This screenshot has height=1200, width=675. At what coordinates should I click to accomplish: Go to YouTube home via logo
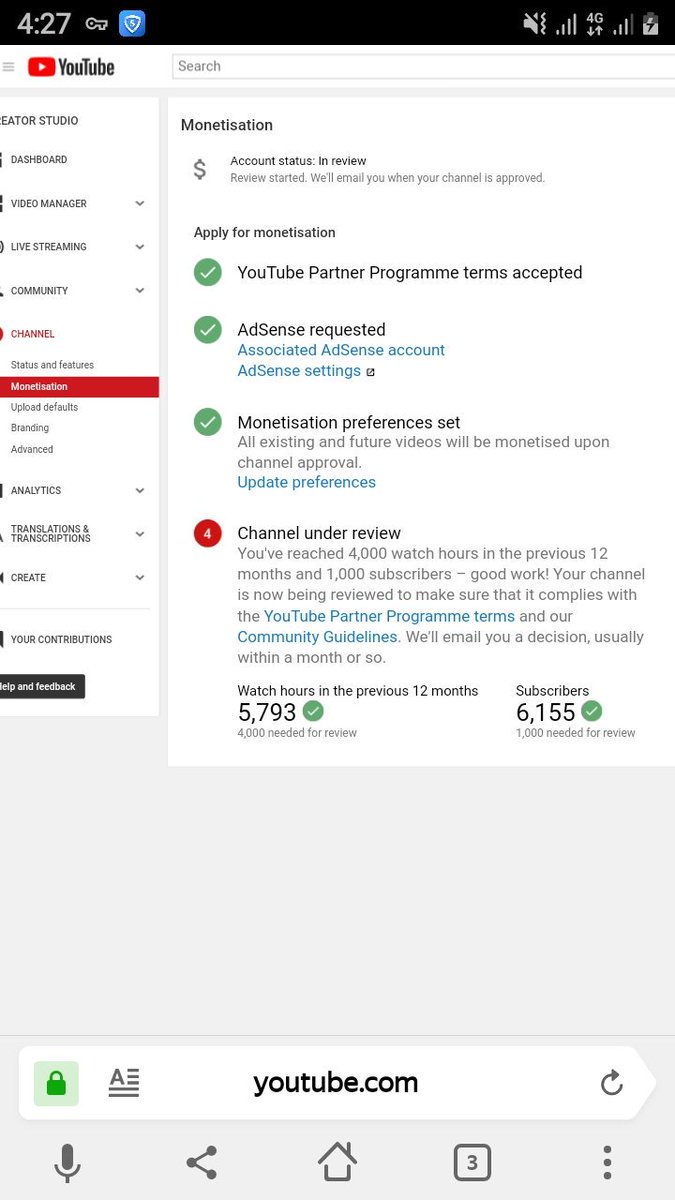pos(71,67)
